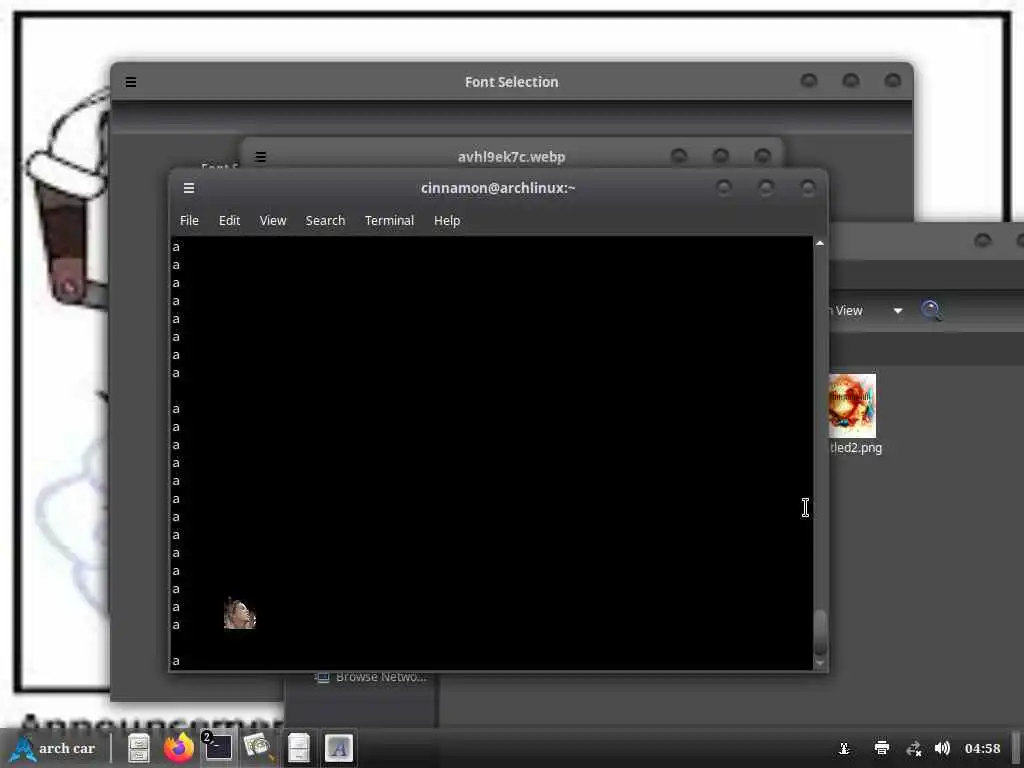1024x768 pixels.
Task: Open the sound volume tray icon
Action: point(942,748)
